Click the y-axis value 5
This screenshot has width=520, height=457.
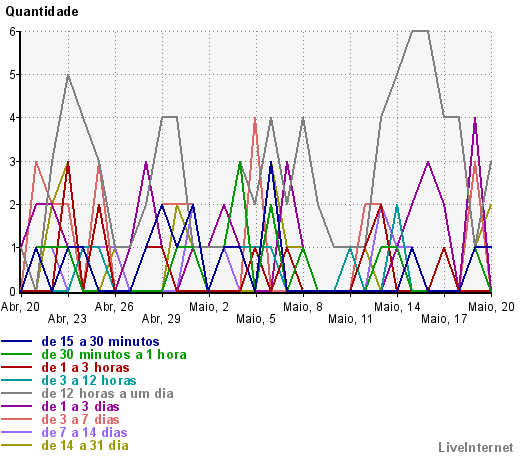13,75
